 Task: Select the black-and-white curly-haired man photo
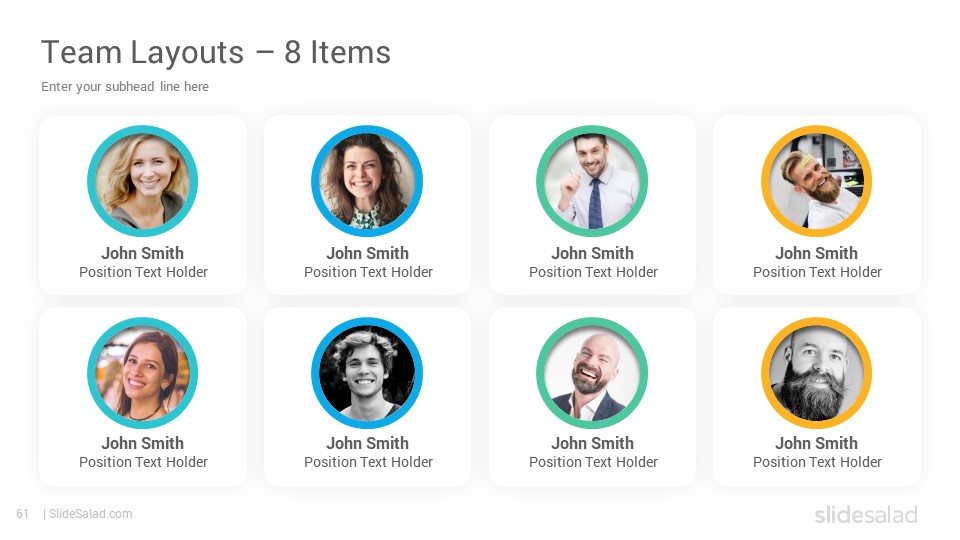367,372
